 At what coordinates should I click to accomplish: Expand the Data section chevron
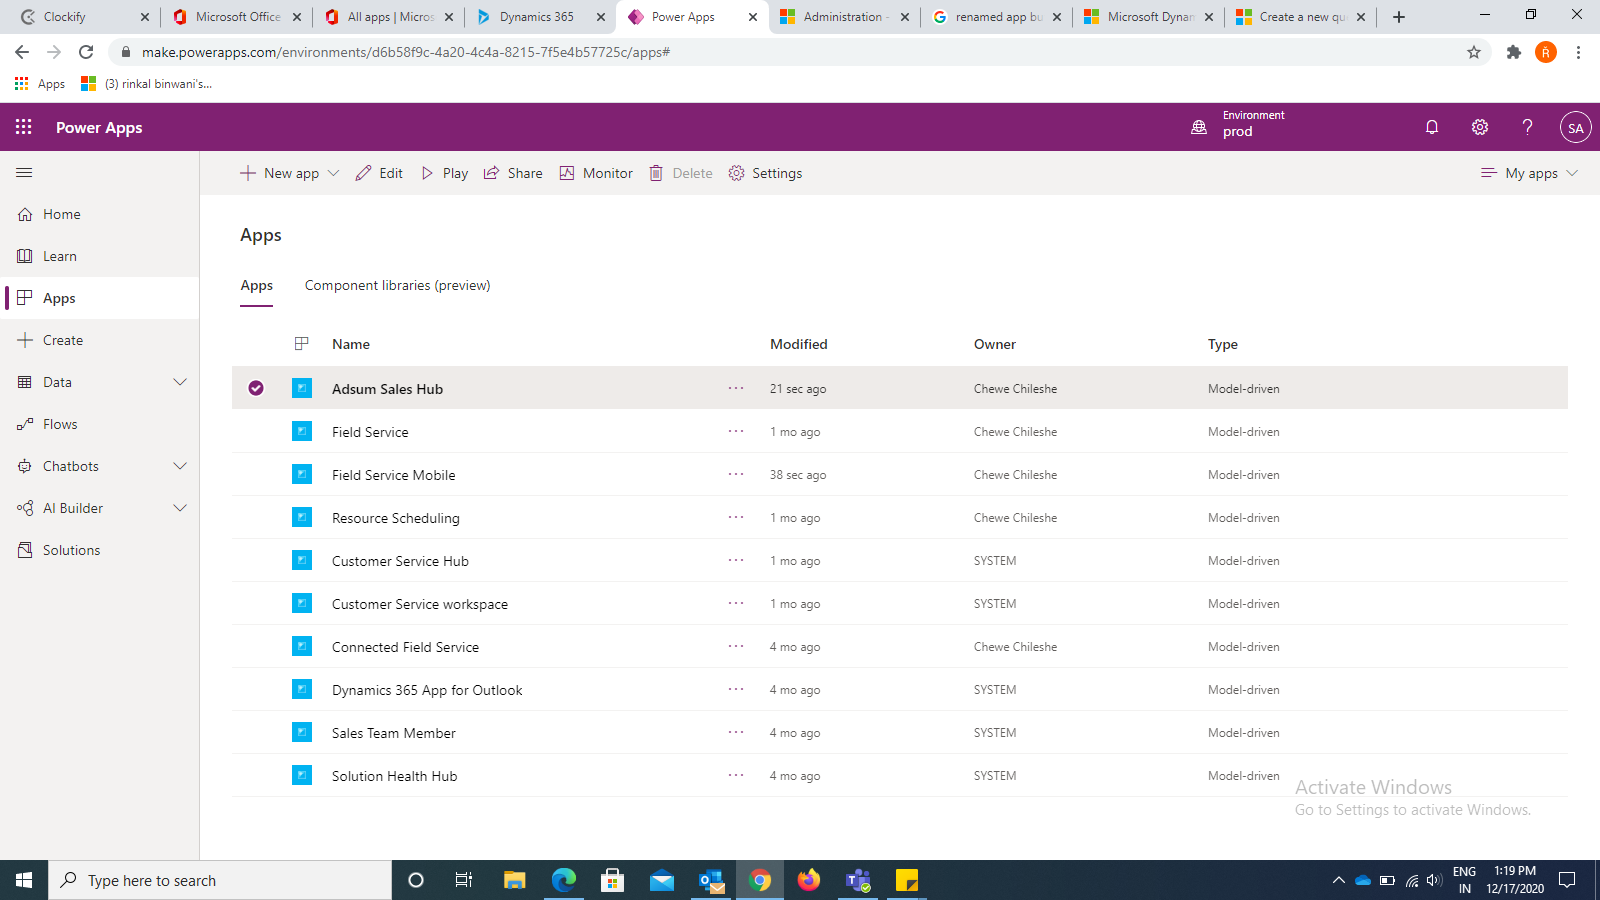click(x=180, y=382)
